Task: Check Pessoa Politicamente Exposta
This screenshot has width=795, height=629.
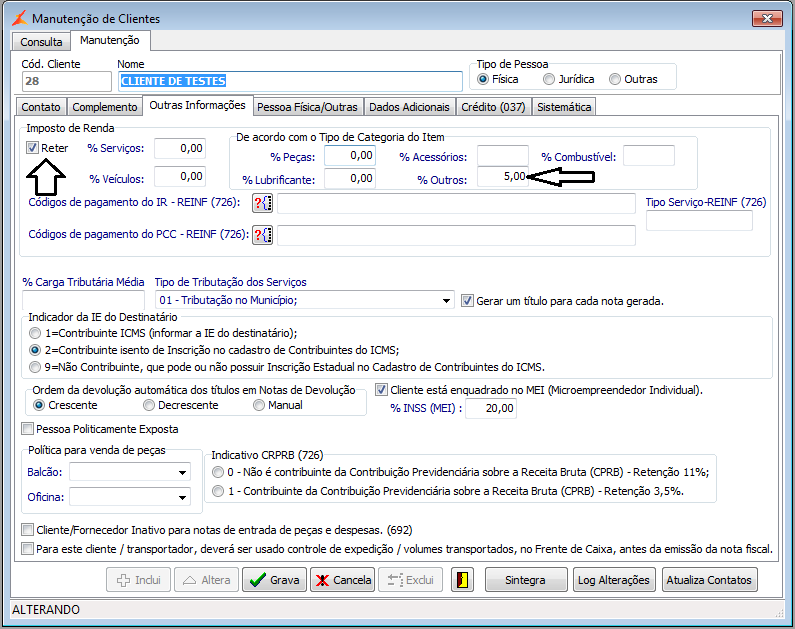Action: (x=27, y=429)
